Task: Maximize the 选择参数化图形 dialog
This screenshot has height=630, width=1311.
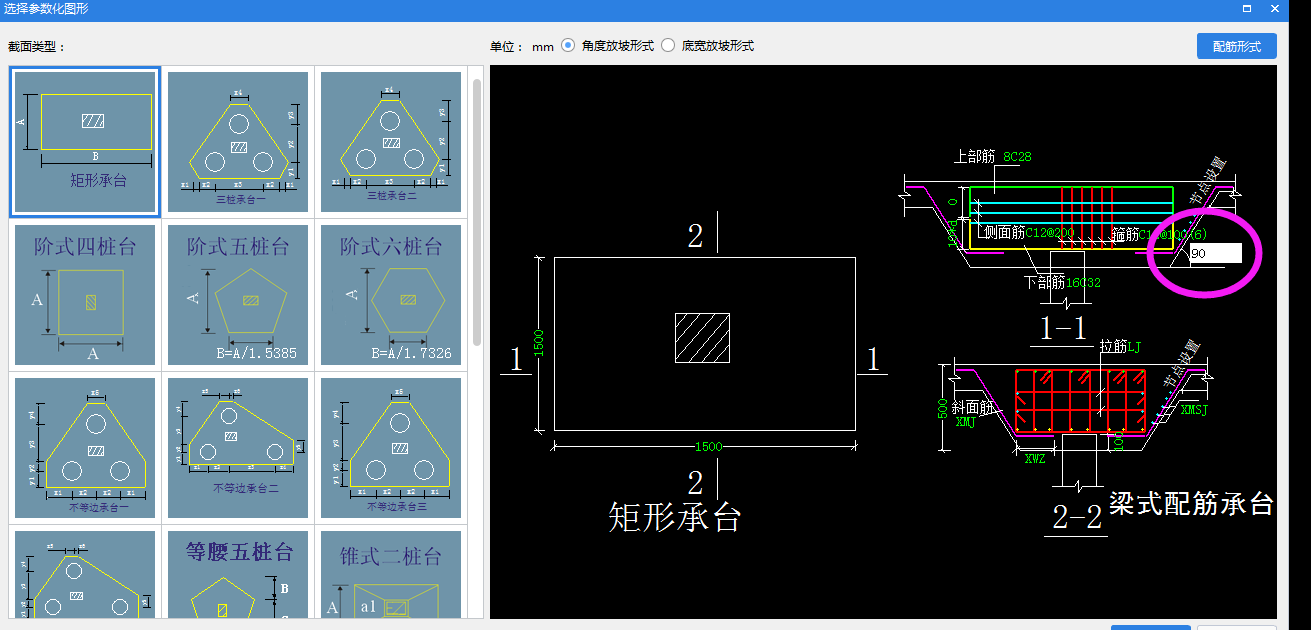Action: coord(1247,8)
